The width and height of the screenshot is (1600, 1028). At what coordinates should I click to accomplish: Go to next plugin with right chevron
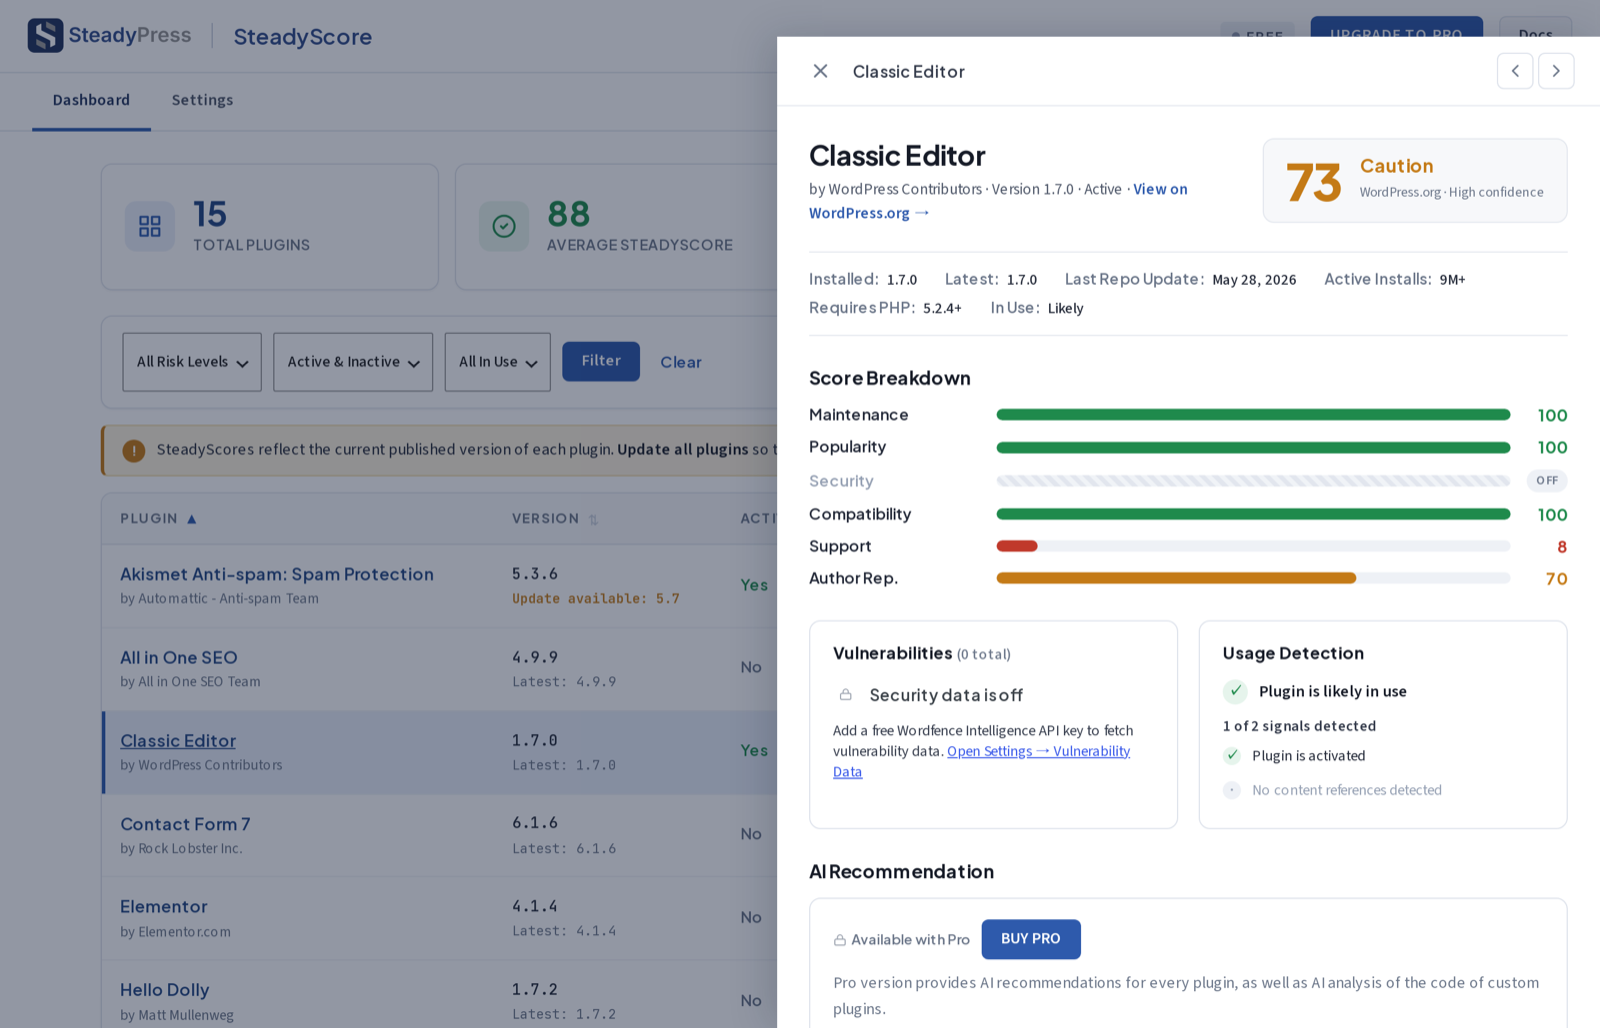point(1556,71)
